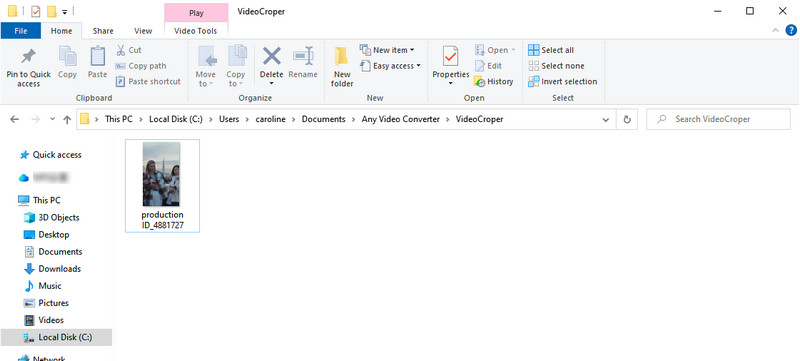This screenshot has height=361, width=800.
Task: Collapse the ribbon with the chevron
Action: (x=776, y=31)
